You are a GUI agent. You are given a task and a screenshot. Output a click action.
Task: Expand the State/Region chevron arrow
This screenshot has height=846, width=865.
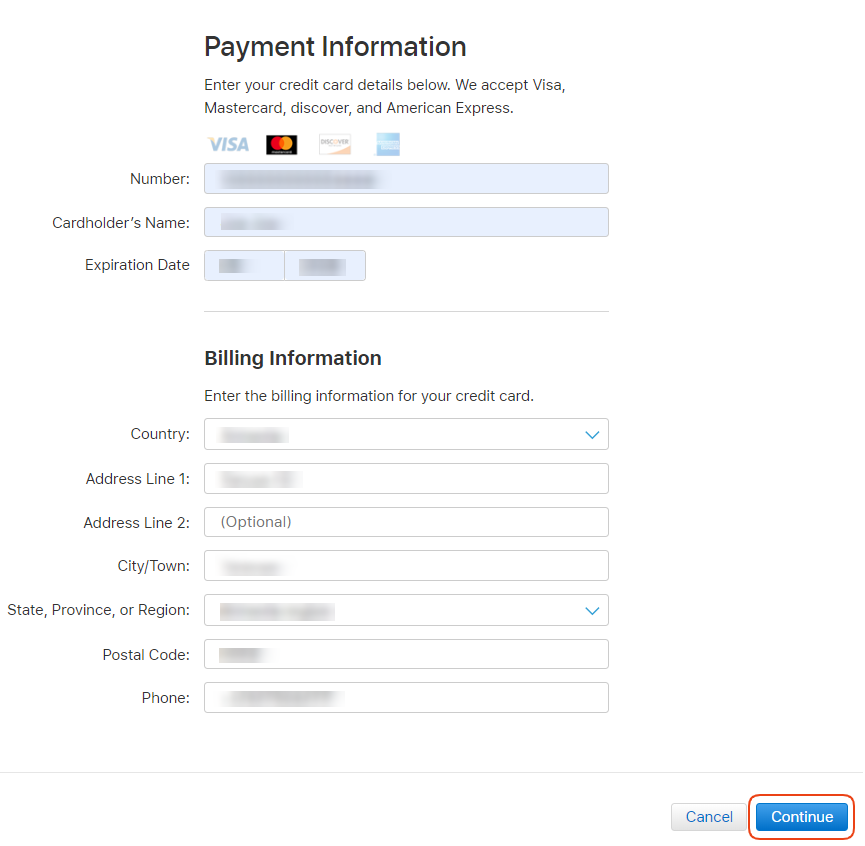click(592, 610)
